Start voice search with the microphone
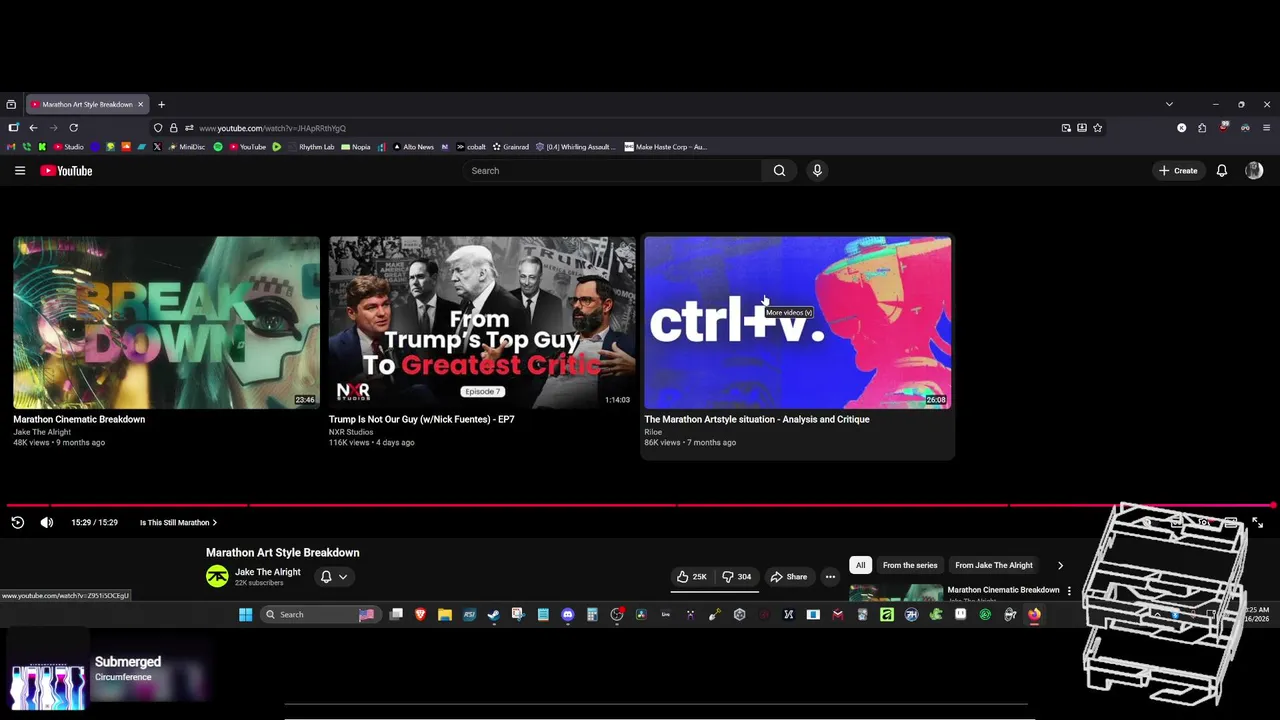 click(x=817, y=171)
